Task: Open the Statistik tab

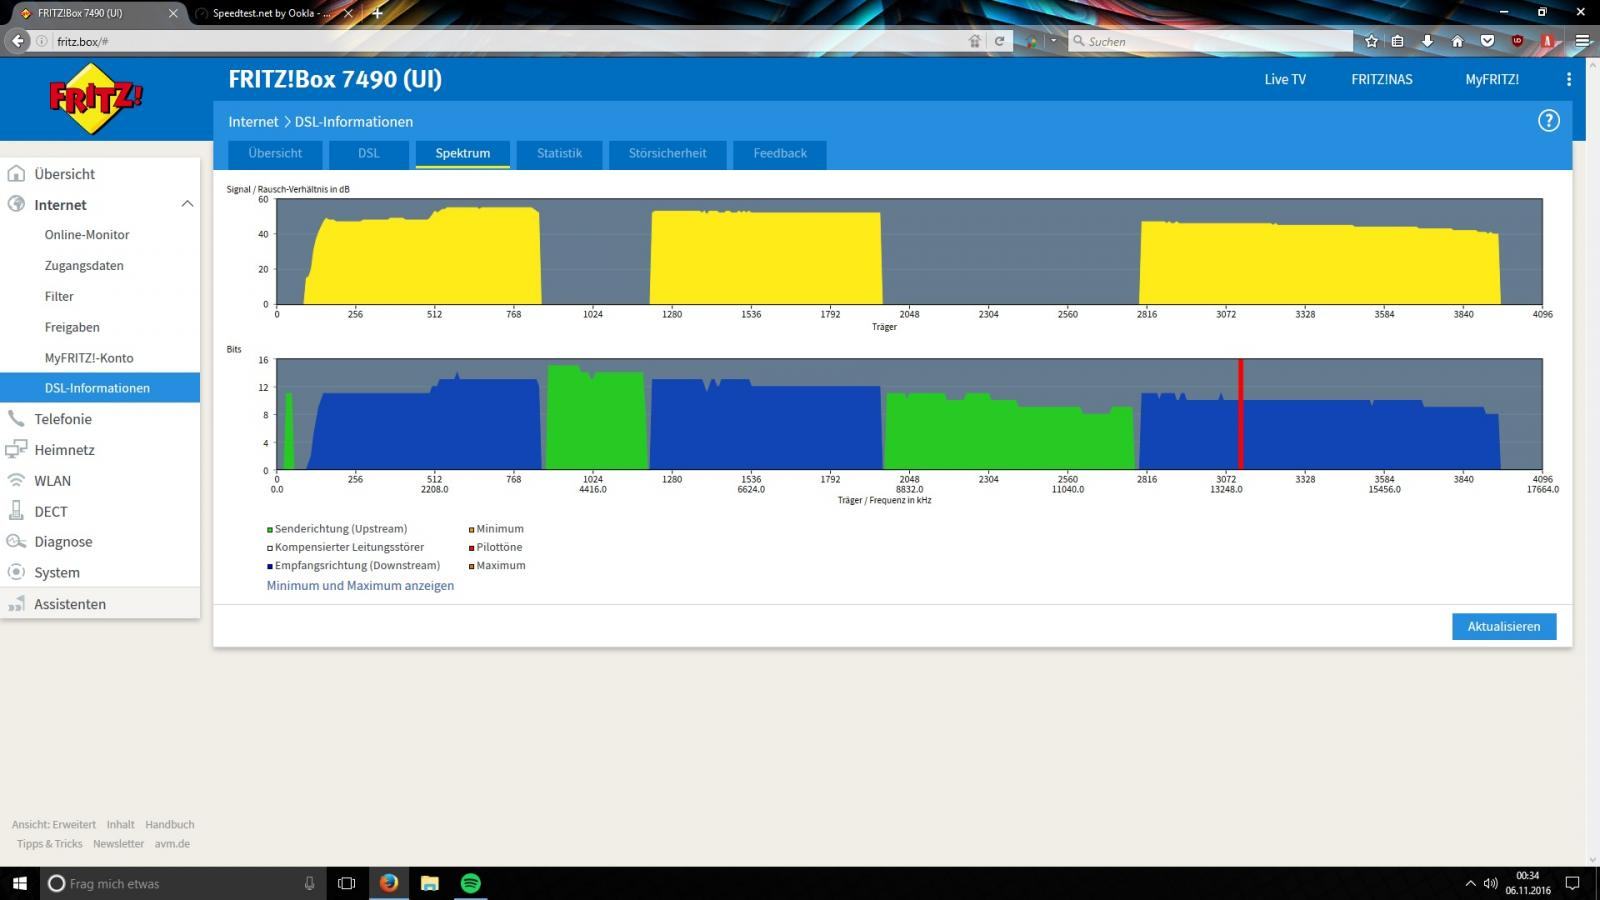Action: [559, 153]
